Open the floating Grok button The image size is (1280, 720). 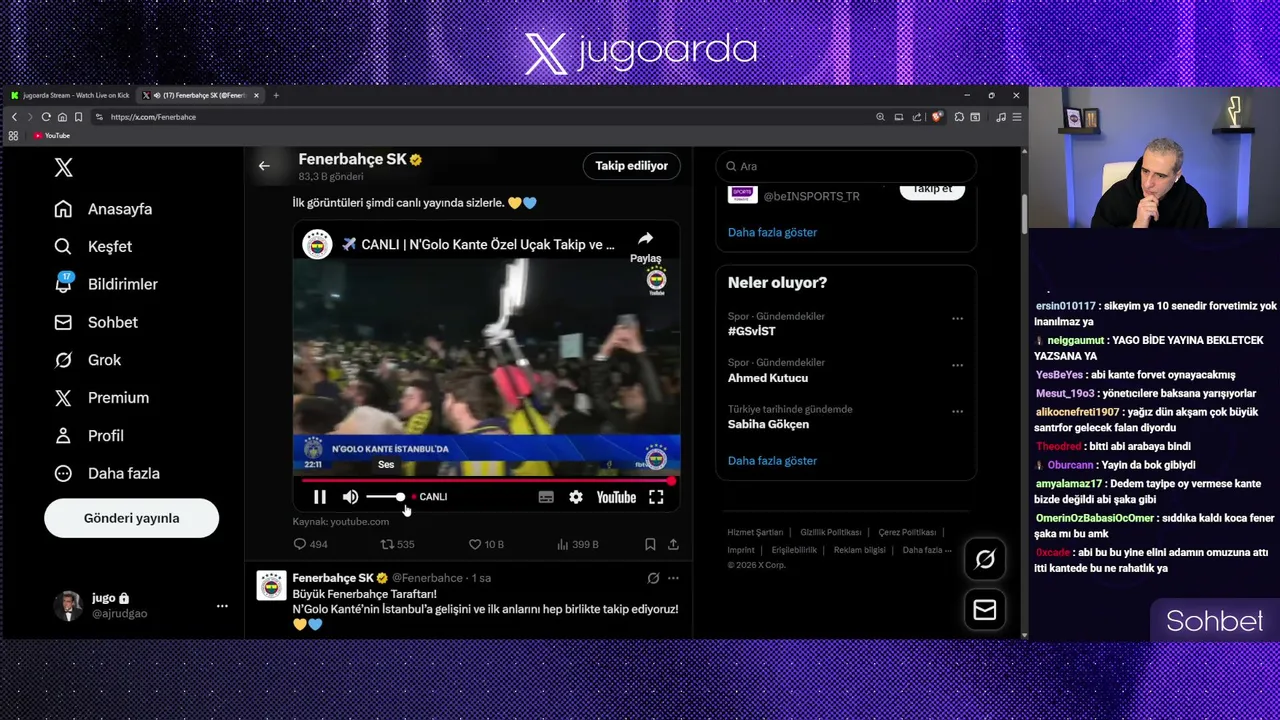coord(984,560)
